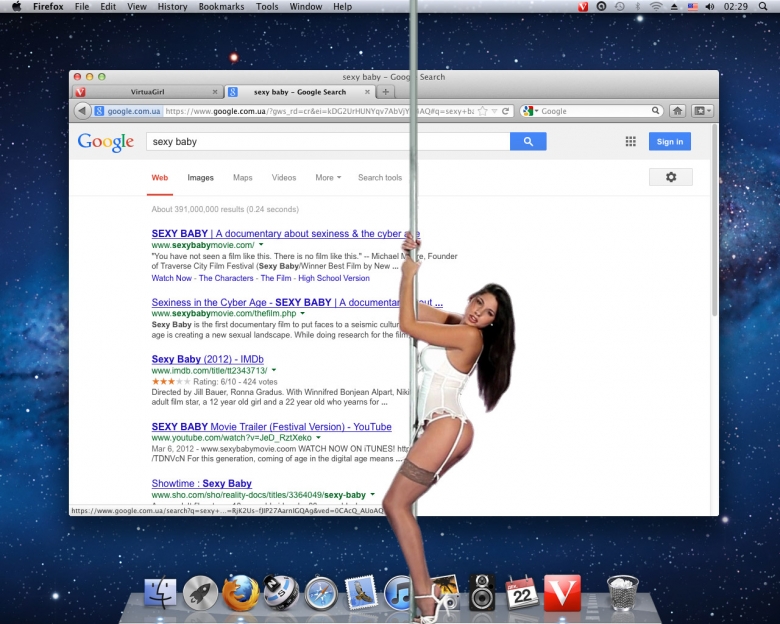Click the Wi-Fi icon in the menu bar
The width and height of the screenshot is (780, 624).
point(656,7)
